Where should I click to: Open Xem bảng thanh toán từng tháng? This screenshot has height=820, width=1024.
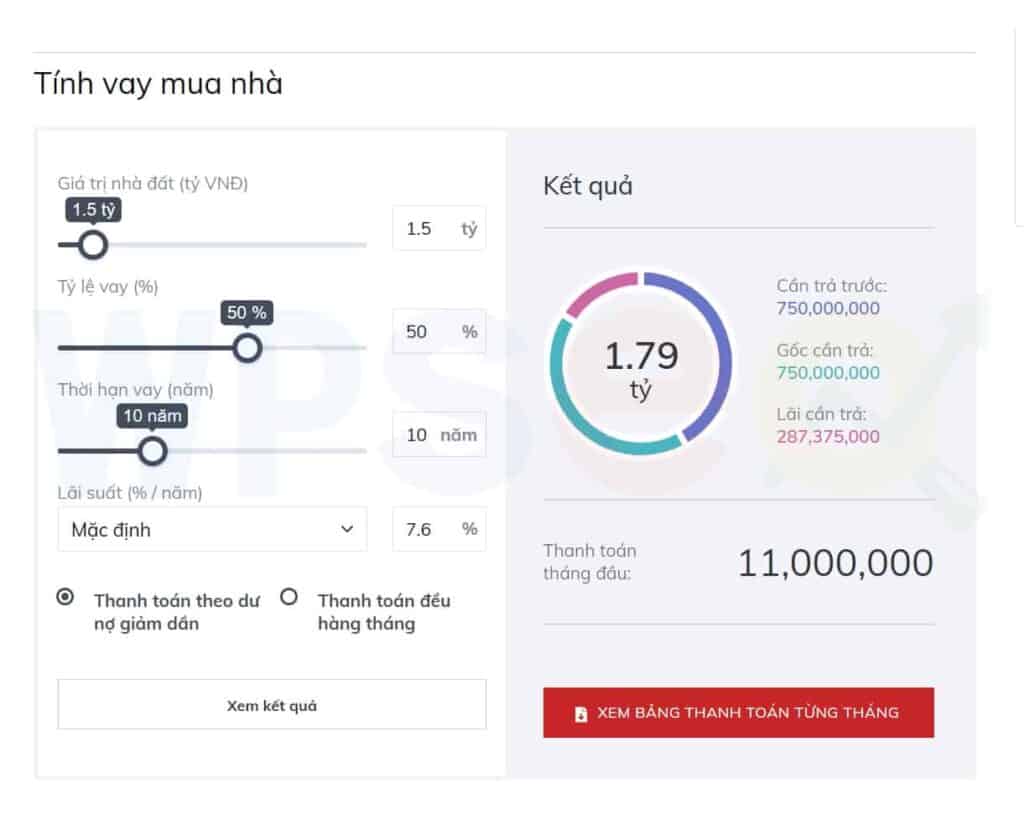tap(738, 713)
